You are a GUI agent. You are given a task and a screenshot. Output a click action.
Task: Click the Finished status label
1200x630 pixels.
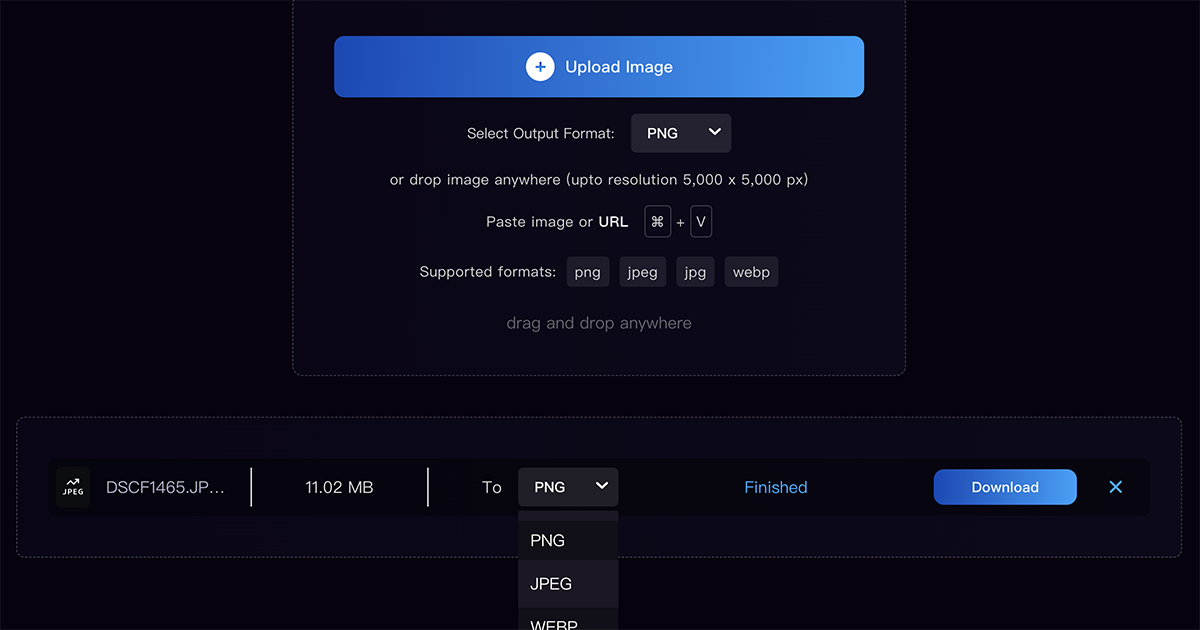pos(776,487)
